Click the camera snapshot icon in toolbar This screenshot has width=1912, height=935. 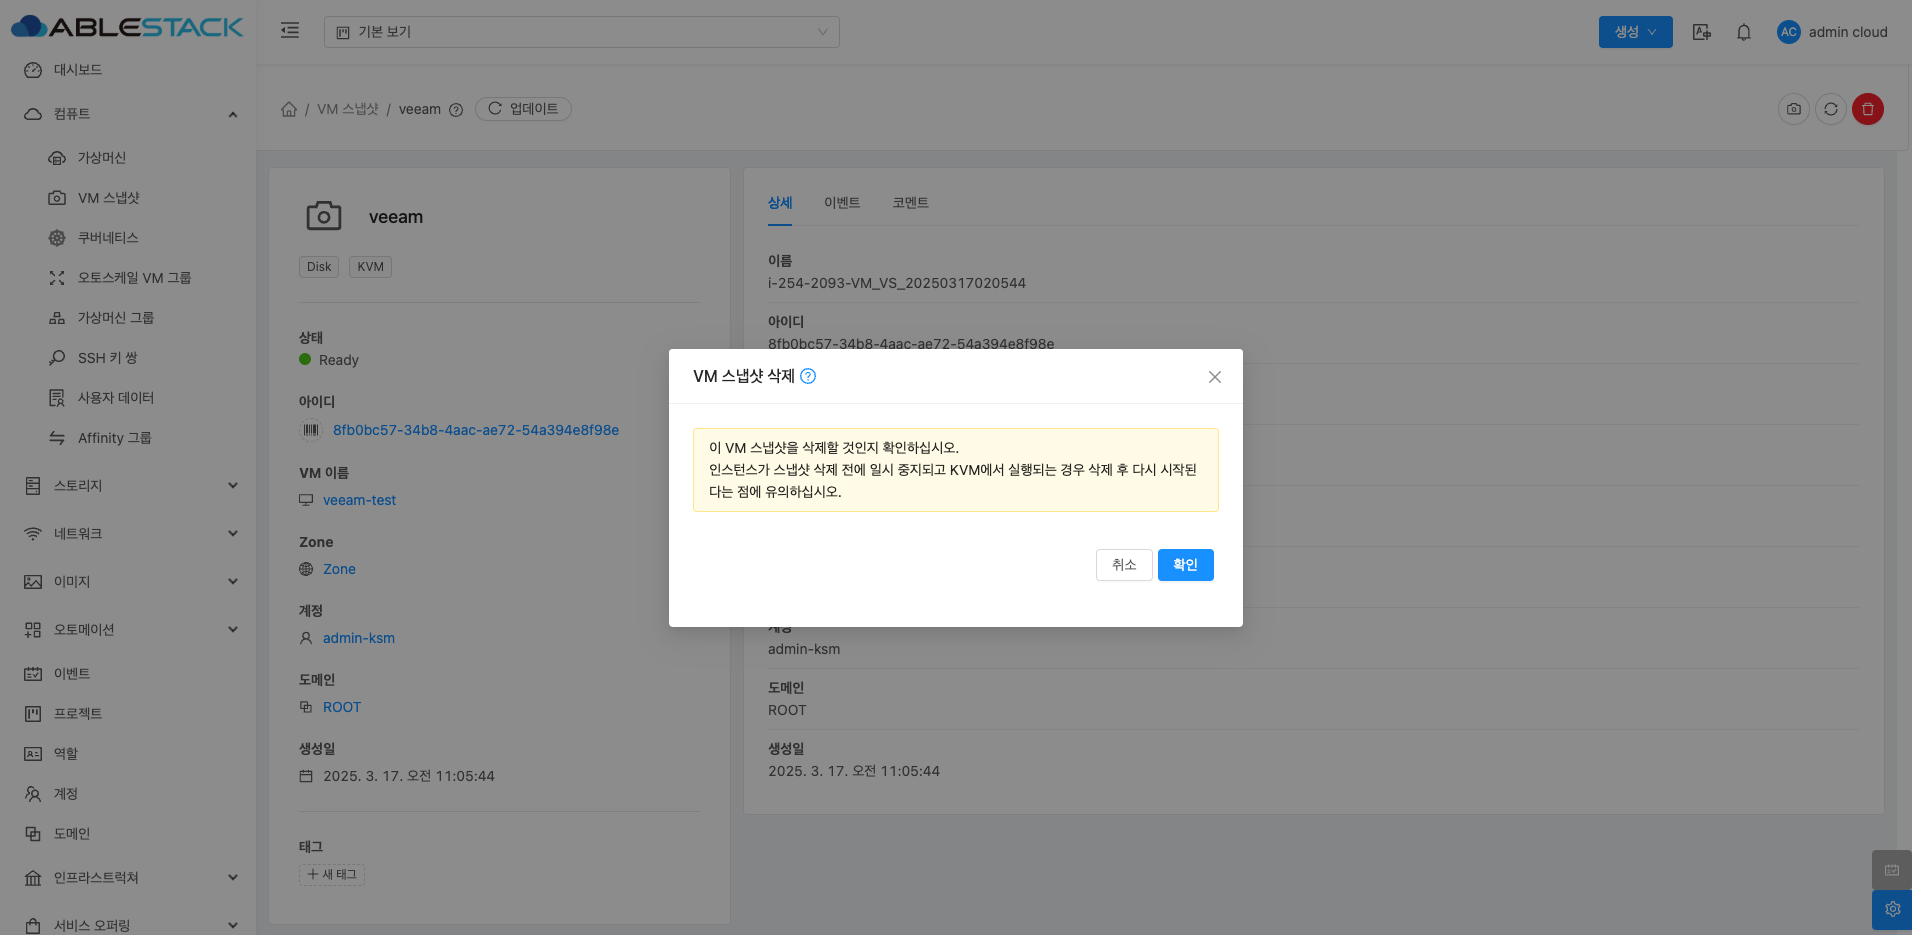[1793, 109]
